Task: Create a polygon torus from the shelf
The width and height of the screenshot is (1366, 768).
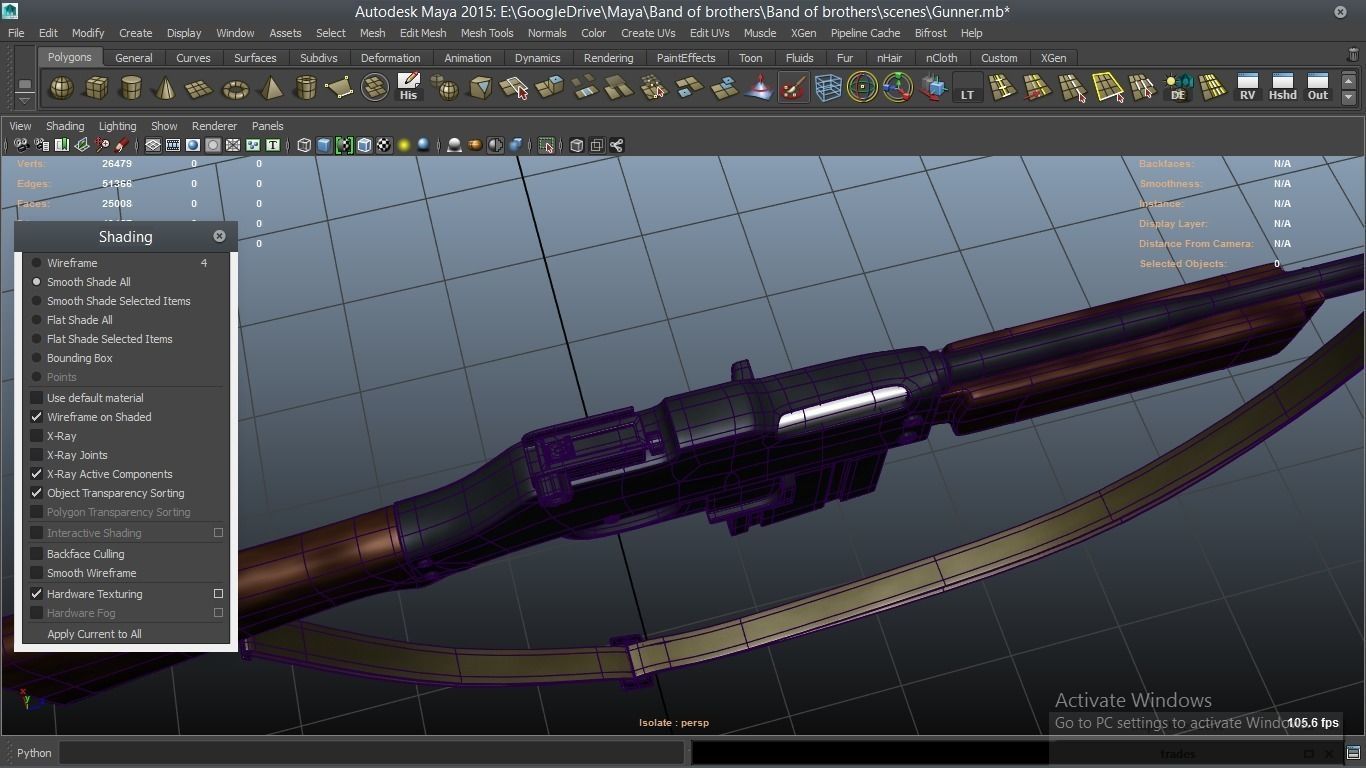Action: point(235,88)
